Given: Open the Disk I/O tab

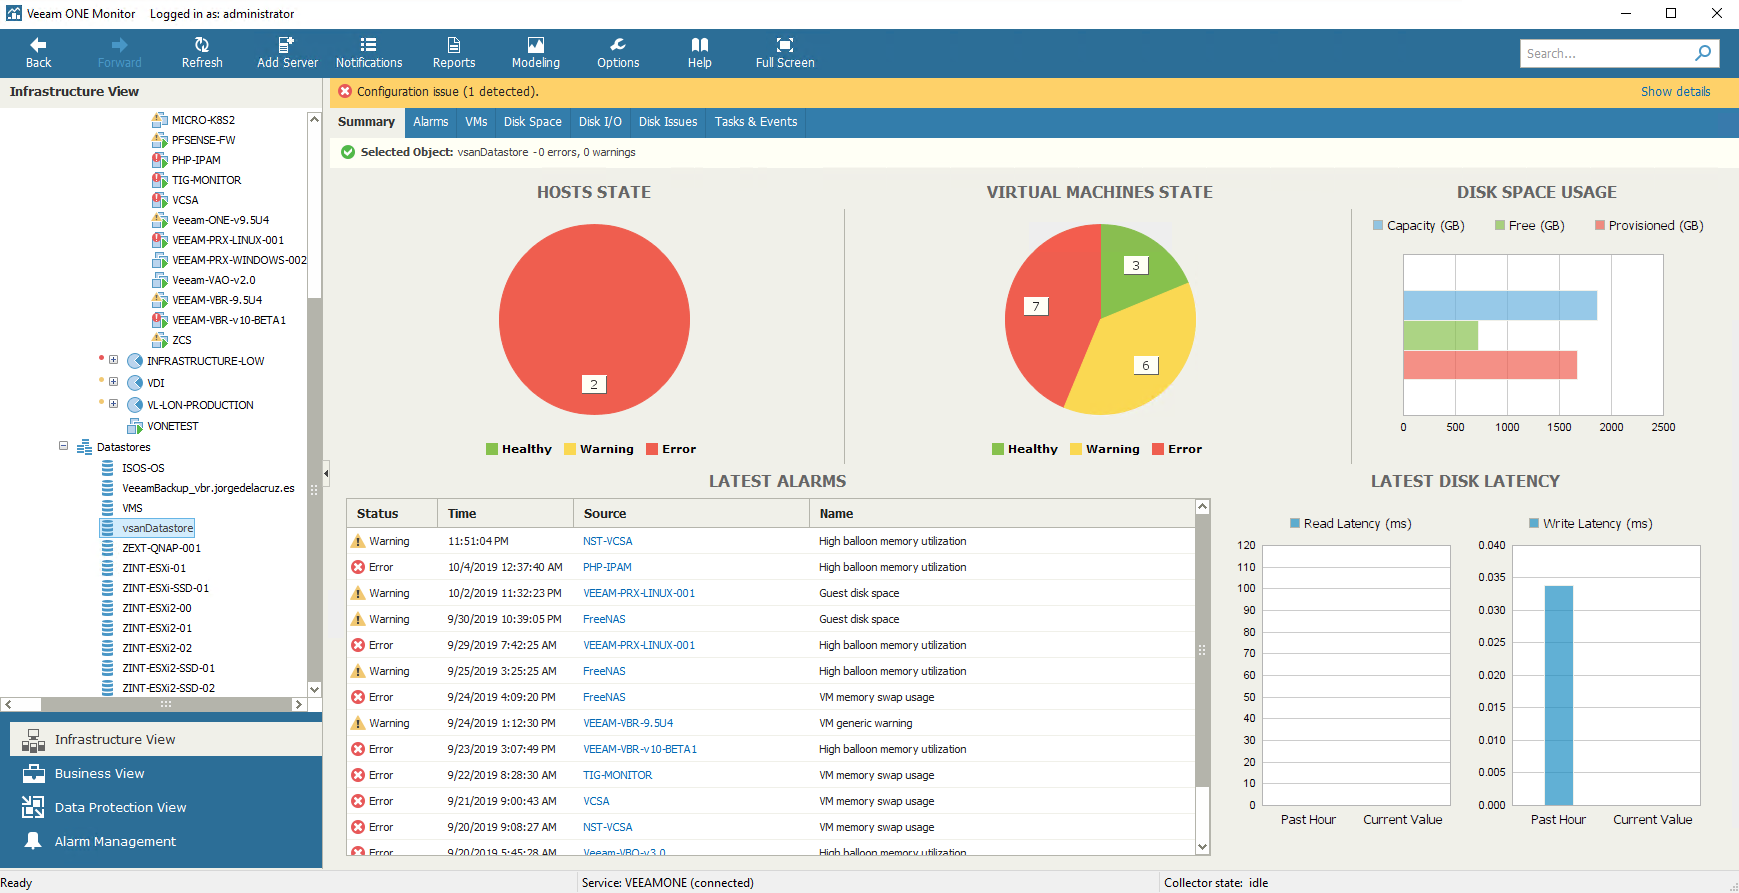Looking at the screenshot, I should [x=600, y=122].
